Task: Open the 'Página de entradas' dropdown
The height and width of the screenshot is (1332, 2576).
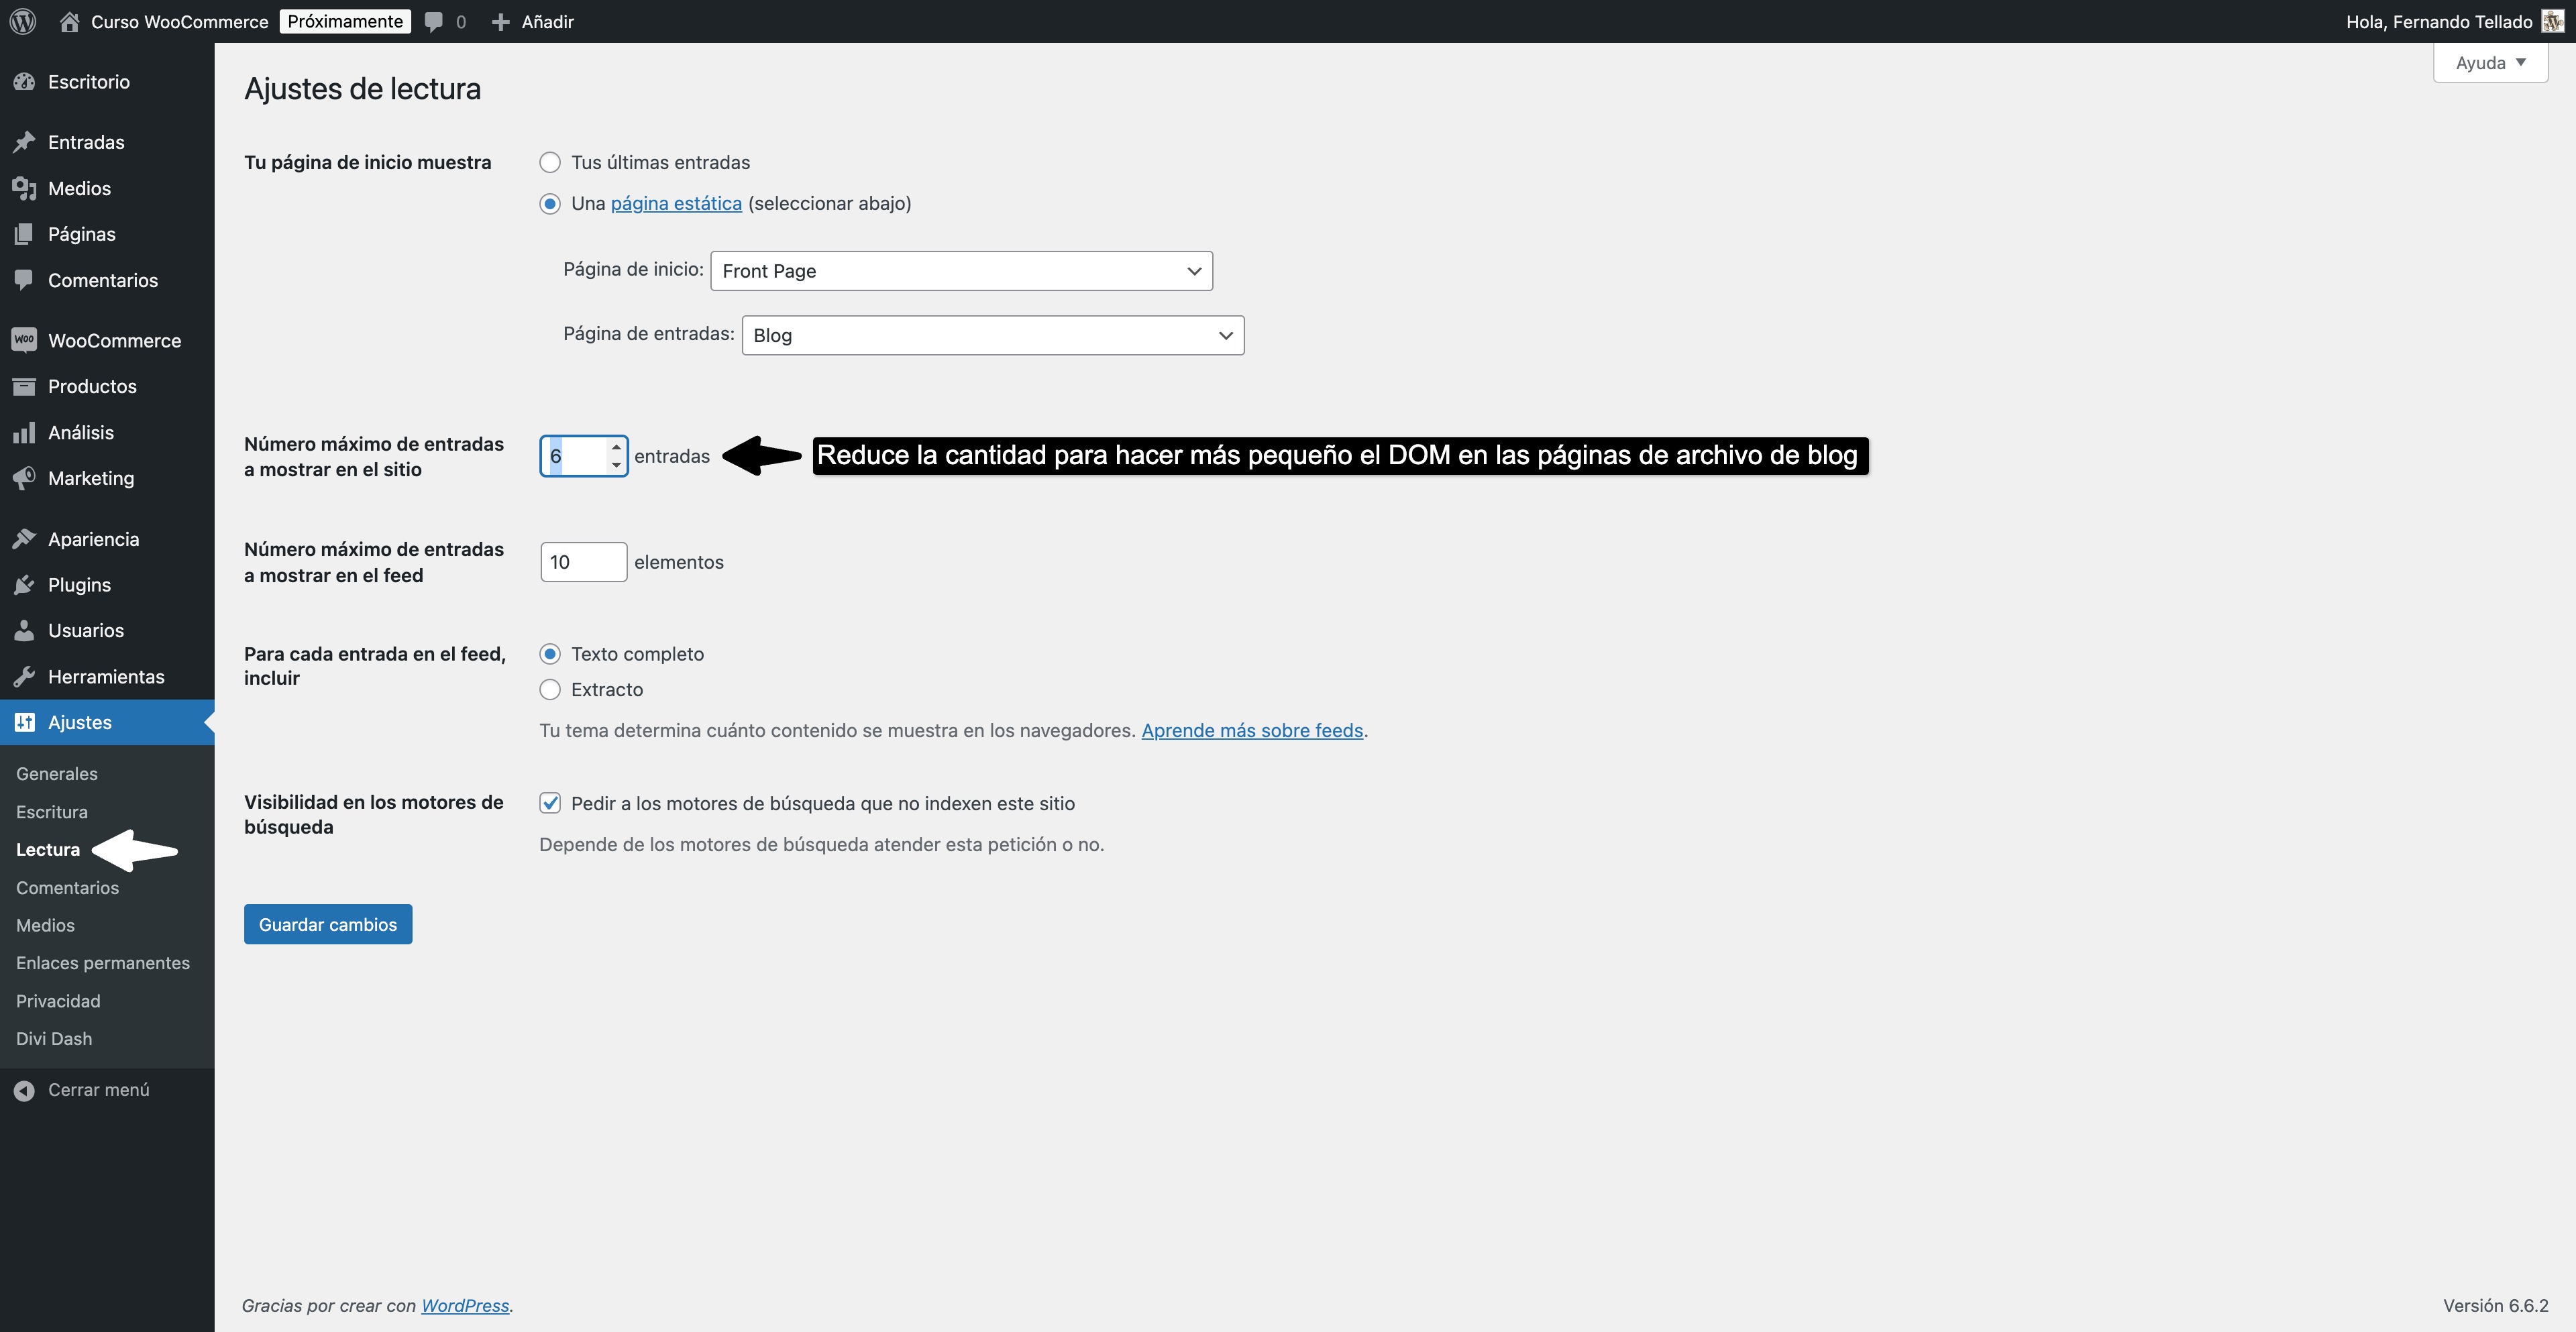Action: coord(991,335)
